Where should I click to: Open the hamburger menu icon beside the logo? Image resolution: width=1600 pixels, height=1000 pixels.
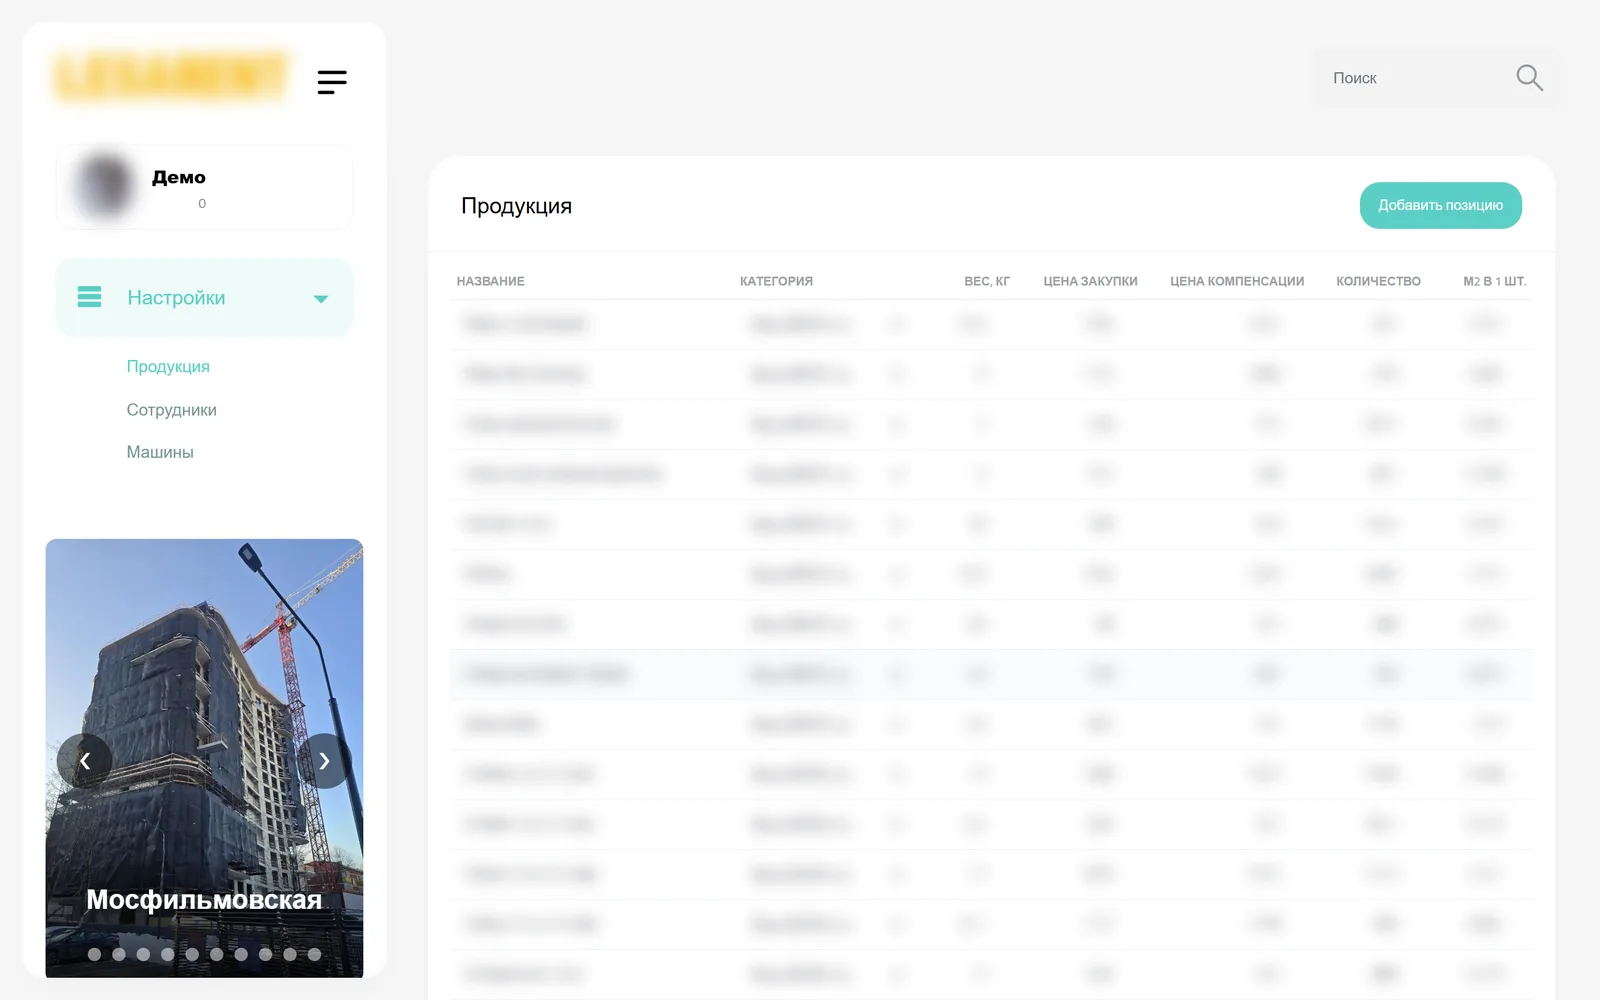[x=332, y=82]
